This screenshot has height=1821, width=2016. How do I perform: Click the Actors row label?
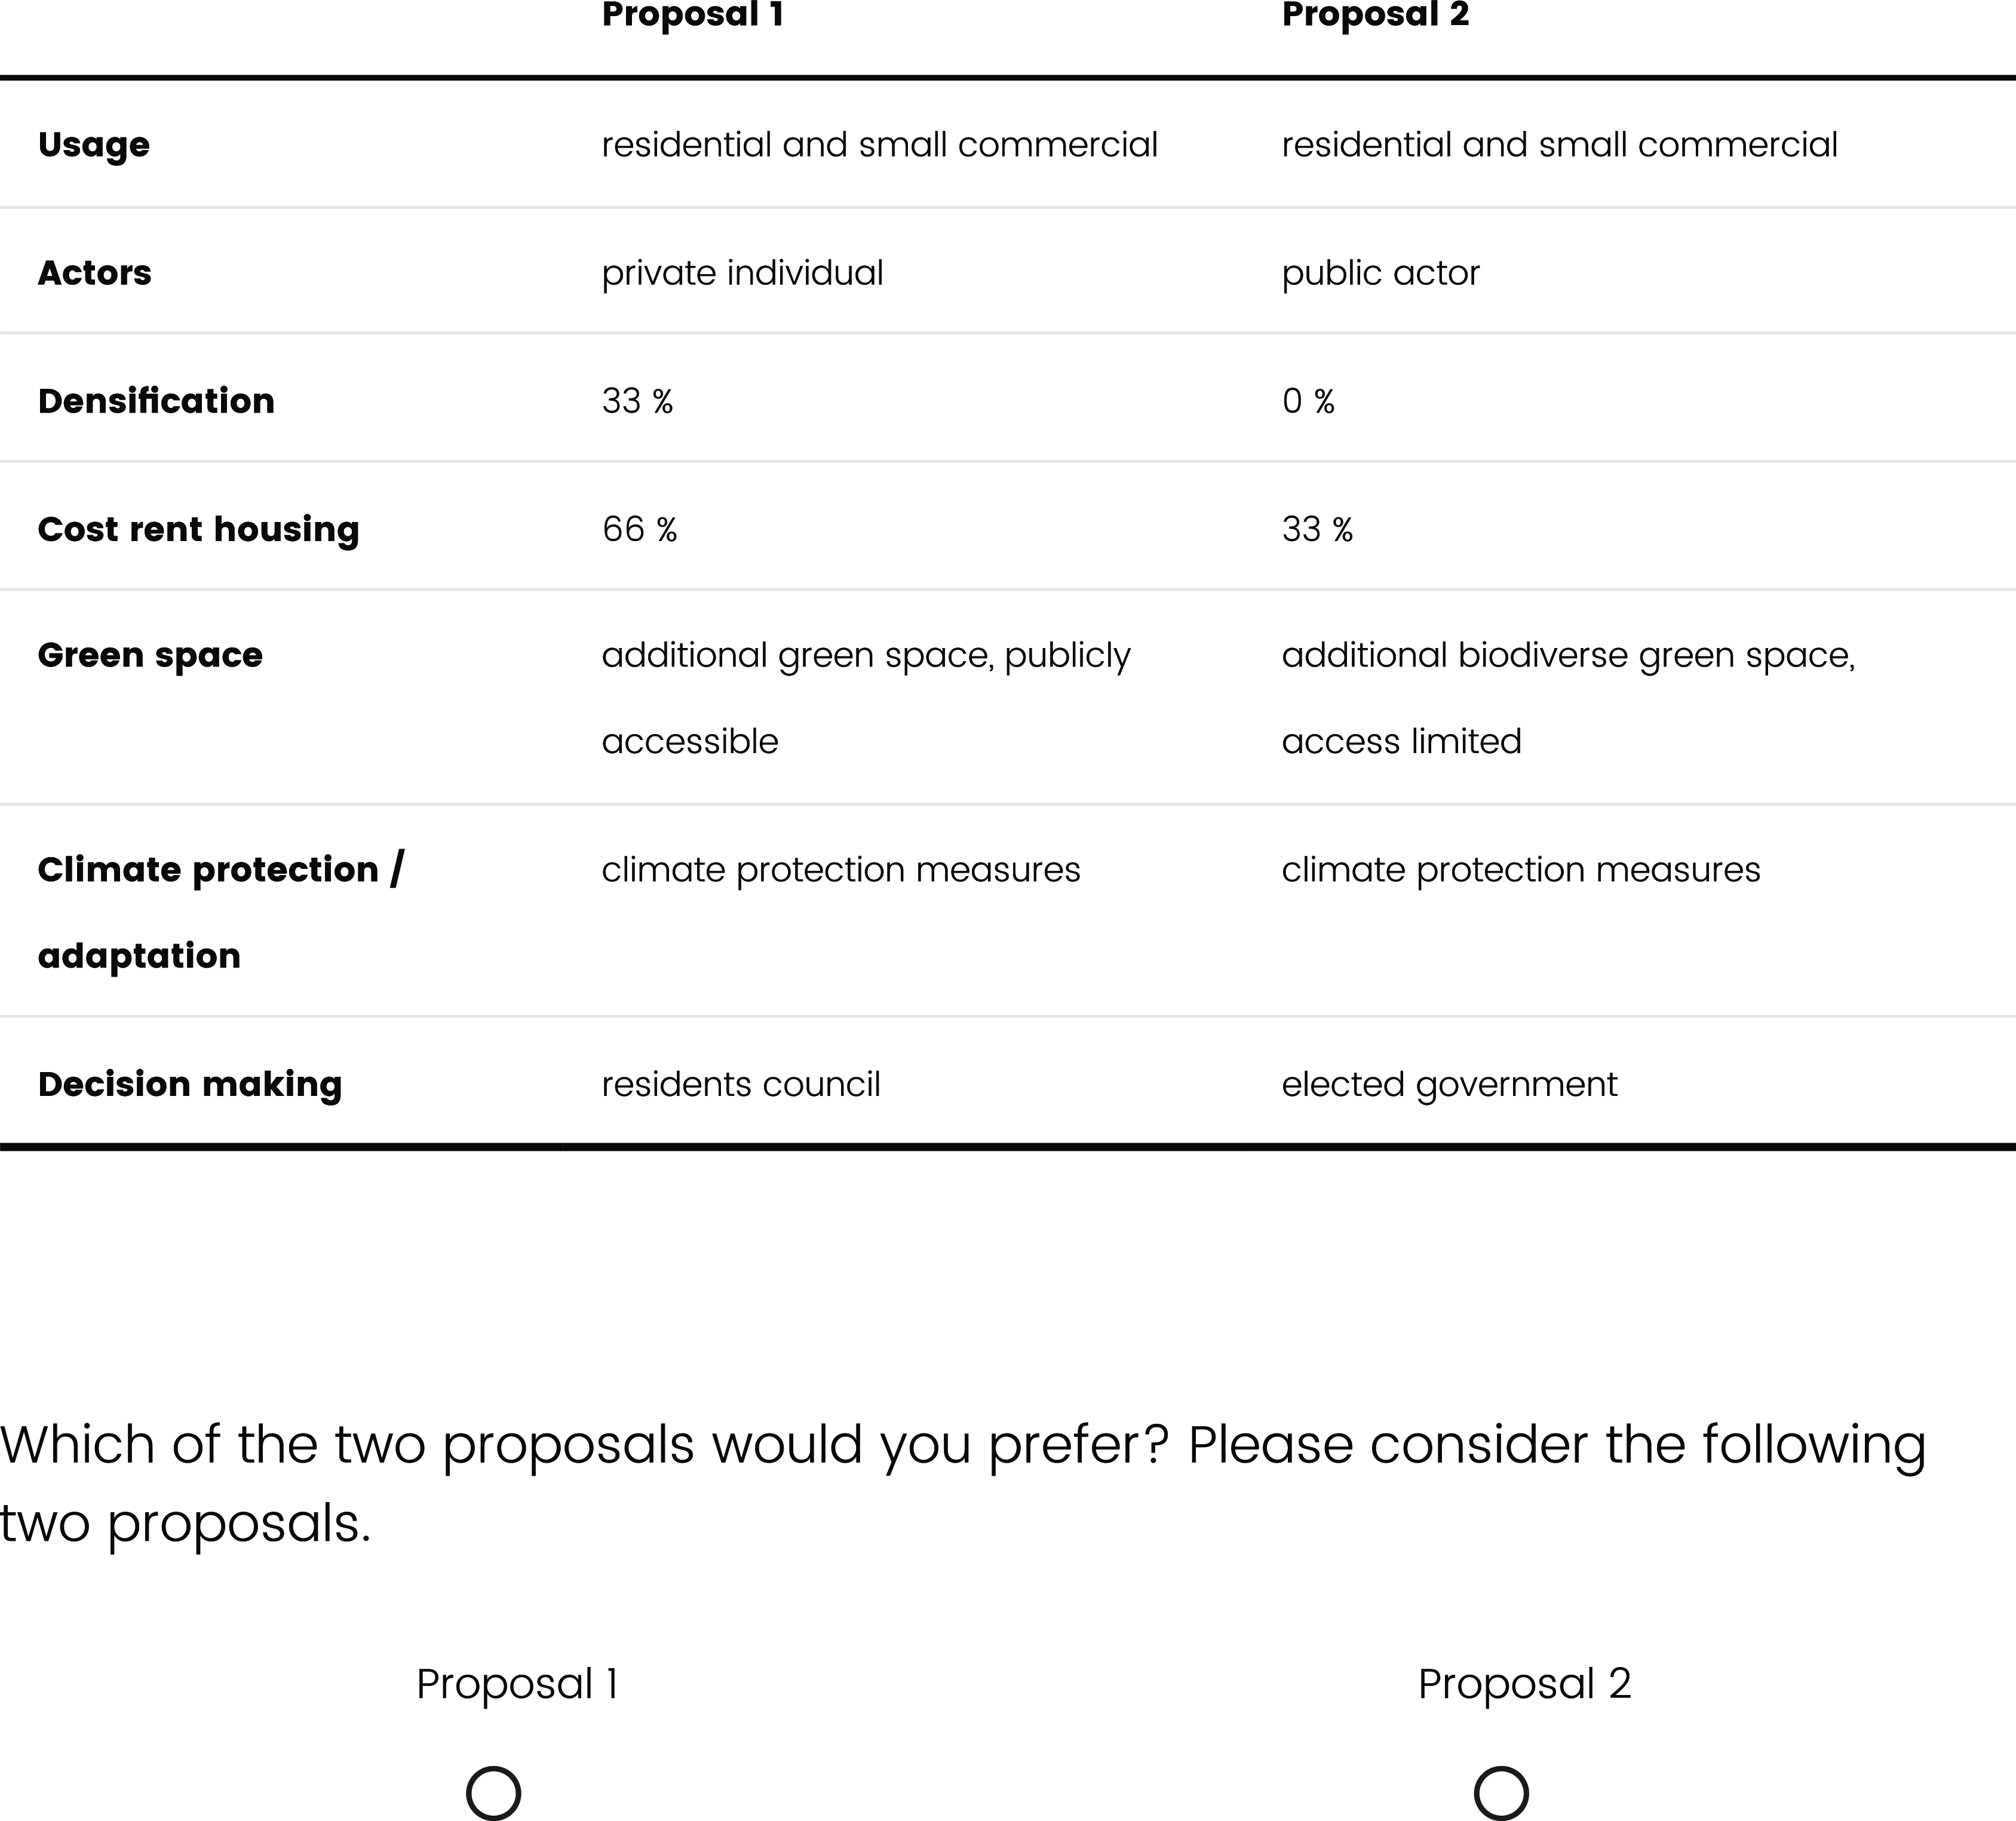point(95,273)
